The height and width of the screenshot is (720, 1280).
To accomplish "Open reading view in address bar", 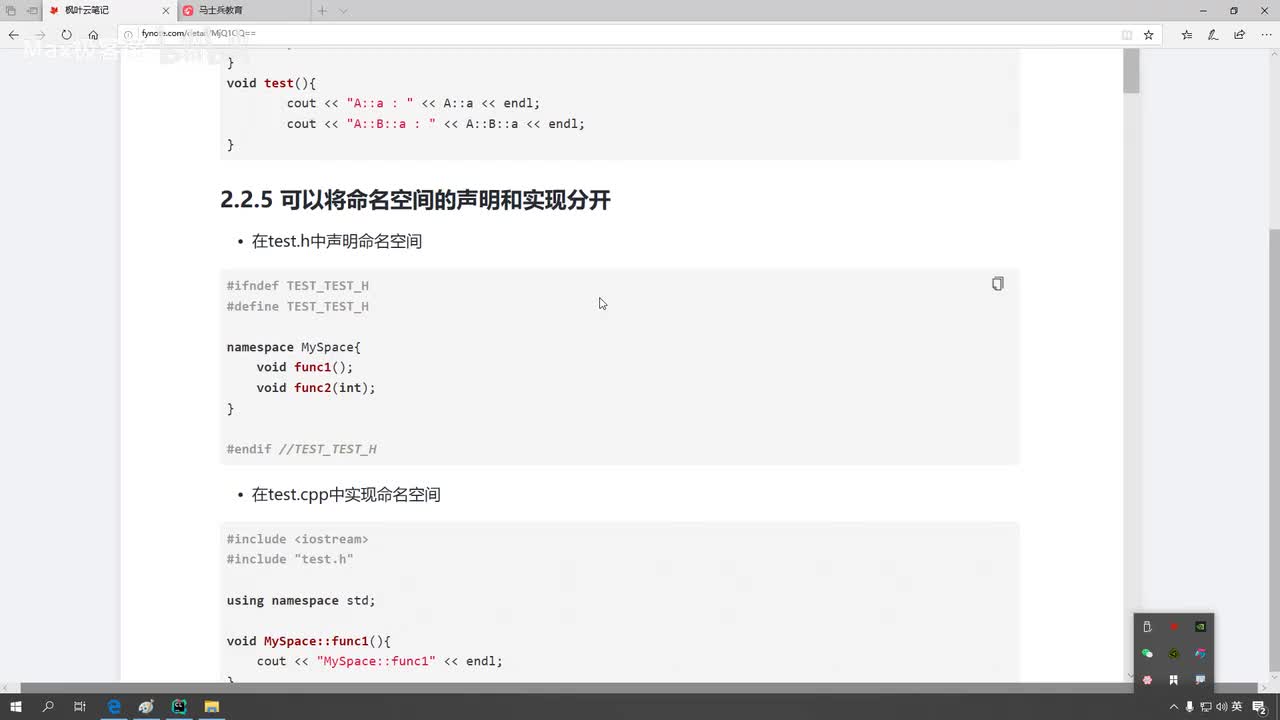I will point(1127,34).
